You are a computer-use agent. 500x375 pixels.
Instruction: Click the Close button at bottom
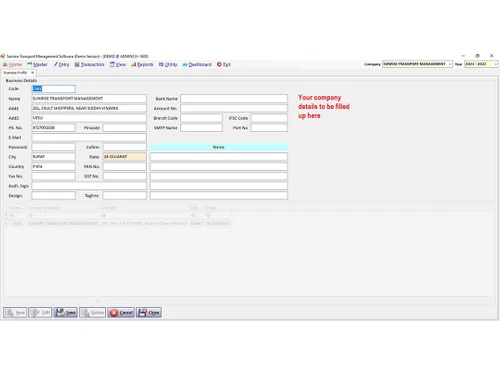click(x=149, y=312)
